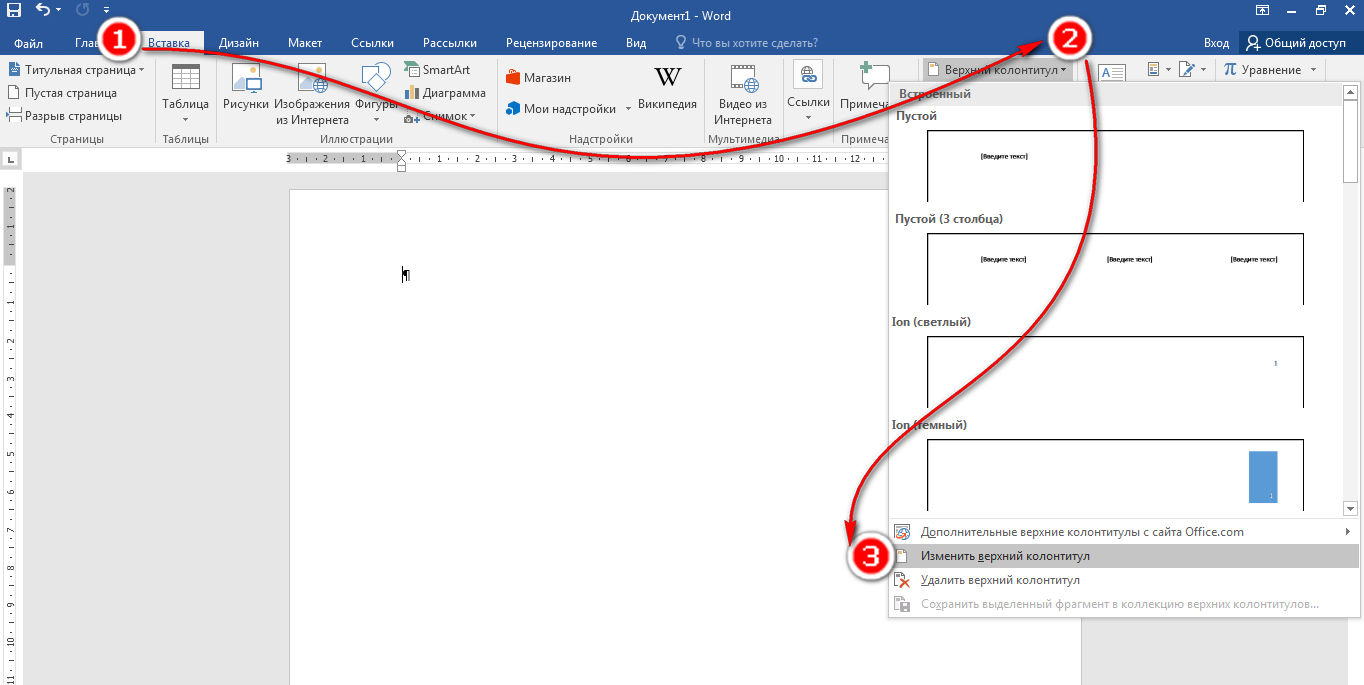Expand the Титульная страница dropdown
Image resolution: width=1364 pixels, height=685 pixels.
click(76, 70)
